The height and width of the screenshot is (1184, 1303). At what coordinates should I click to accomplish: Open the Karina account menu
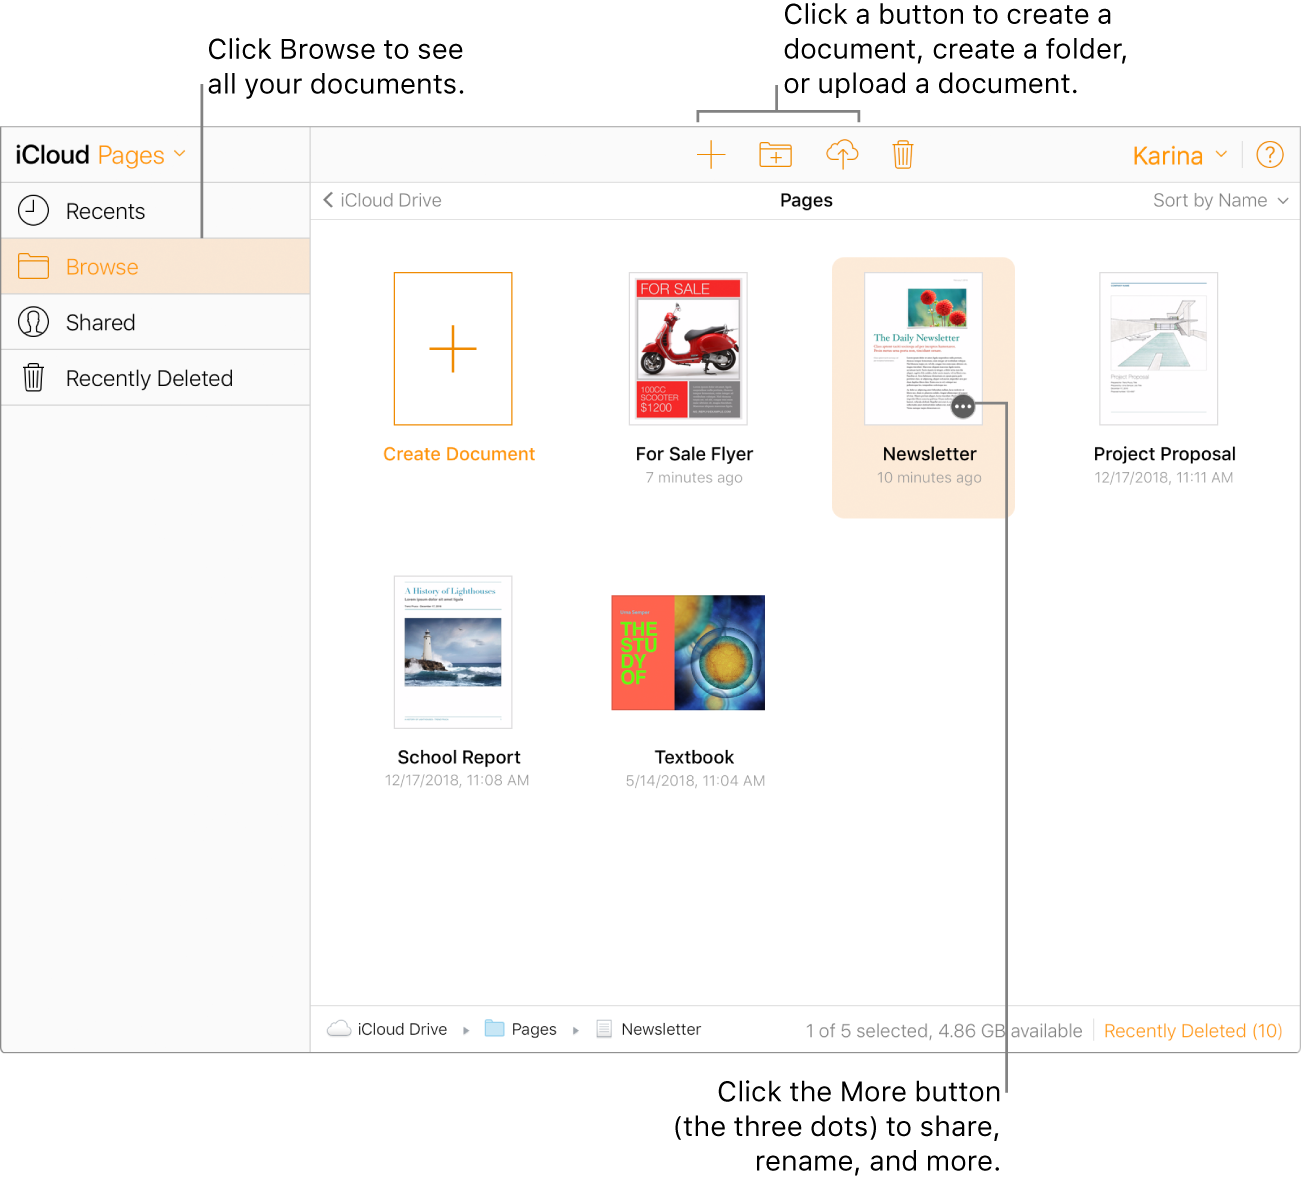(x=1180, y=156)
